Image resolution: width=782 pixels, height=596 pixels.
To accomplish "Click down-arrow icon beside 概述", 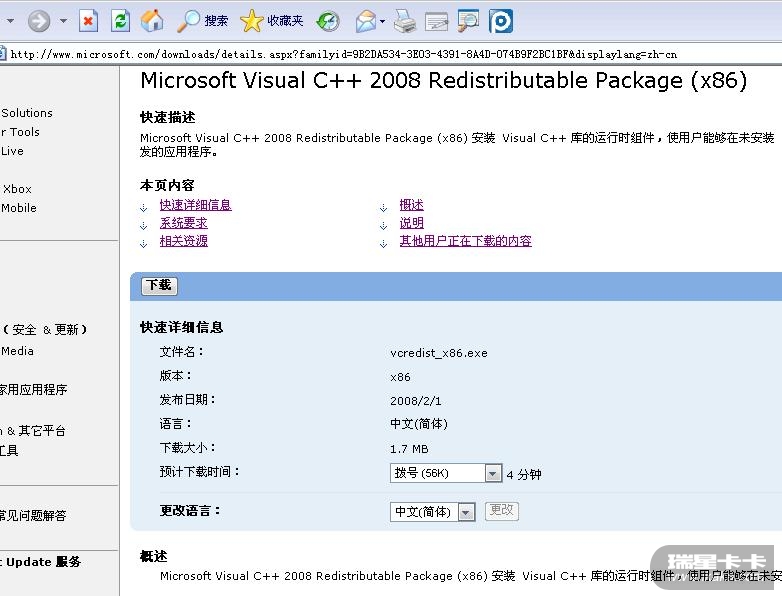I will pos(384,207).
